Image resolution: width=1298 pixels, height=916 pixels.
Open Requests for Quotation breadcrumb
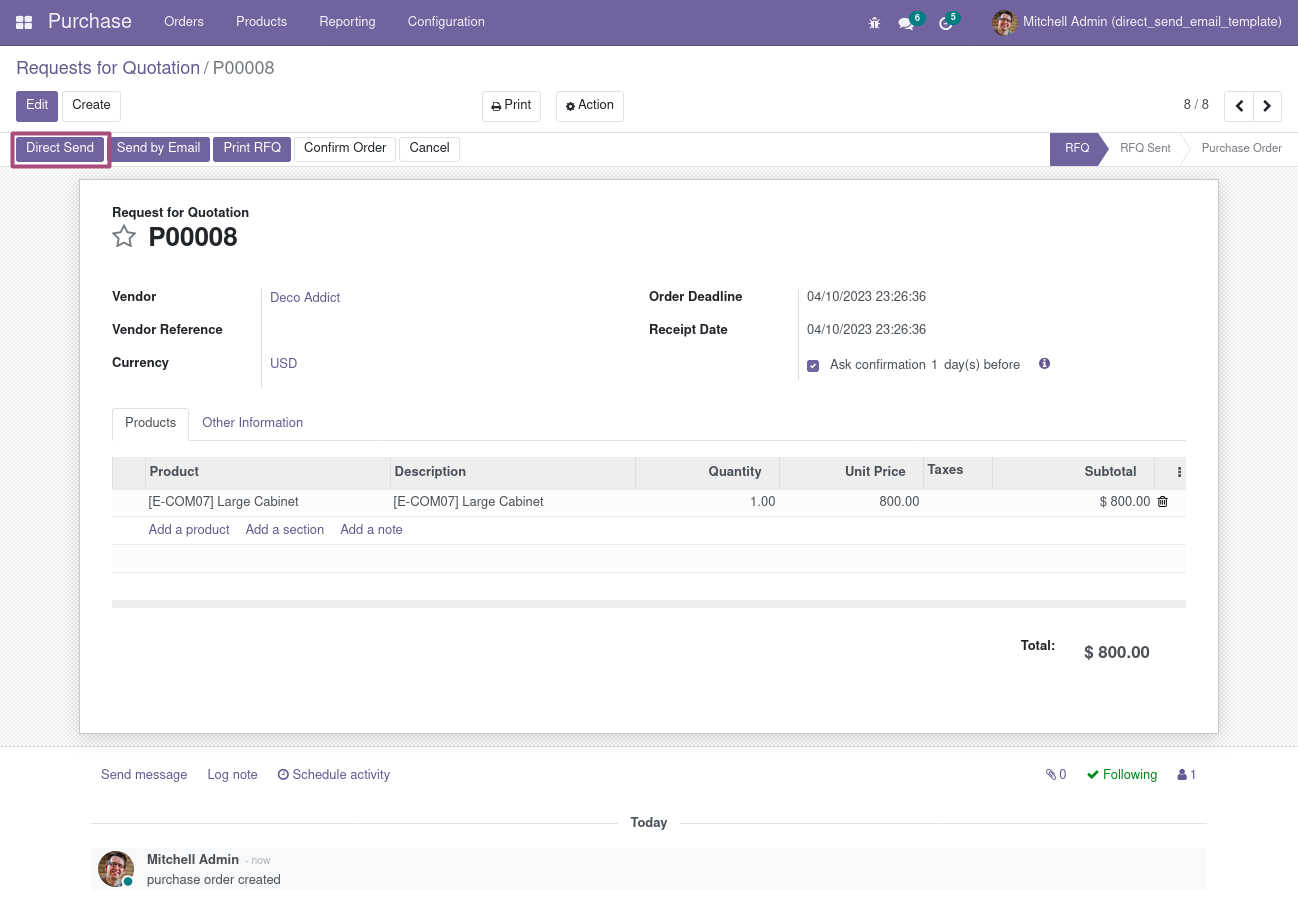[x=108, y=68]
